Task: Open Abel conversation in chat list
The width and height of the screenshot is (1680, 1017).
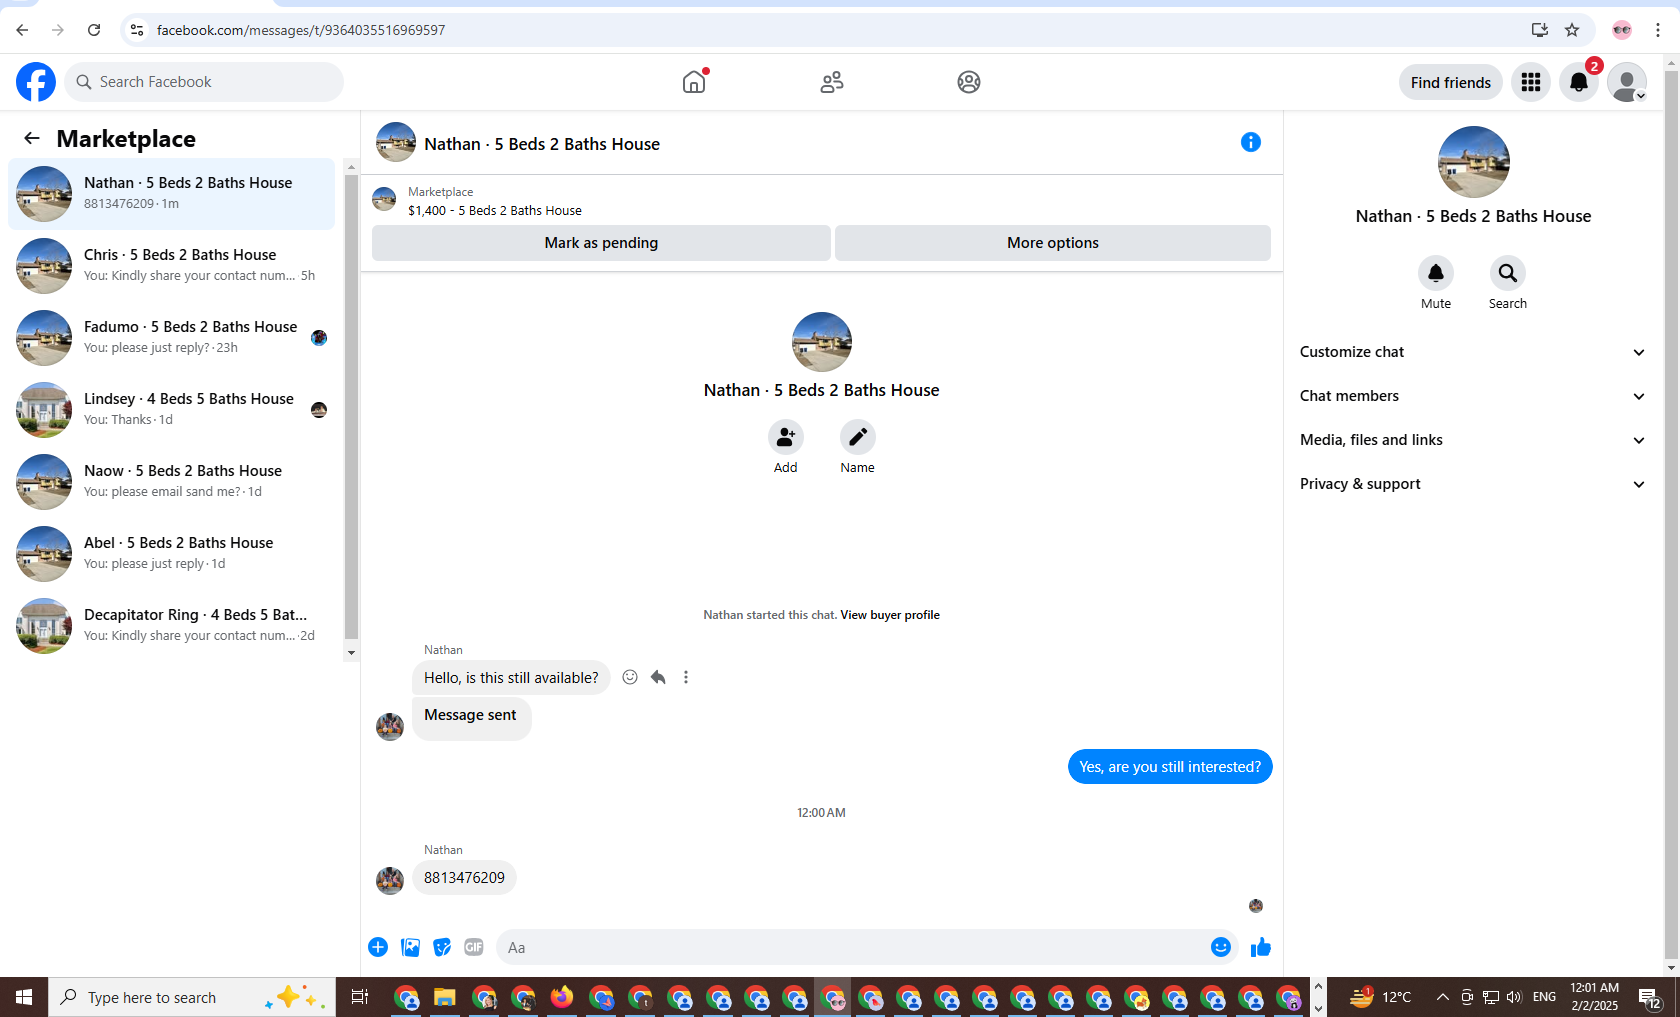Action: tap(172, 554)
